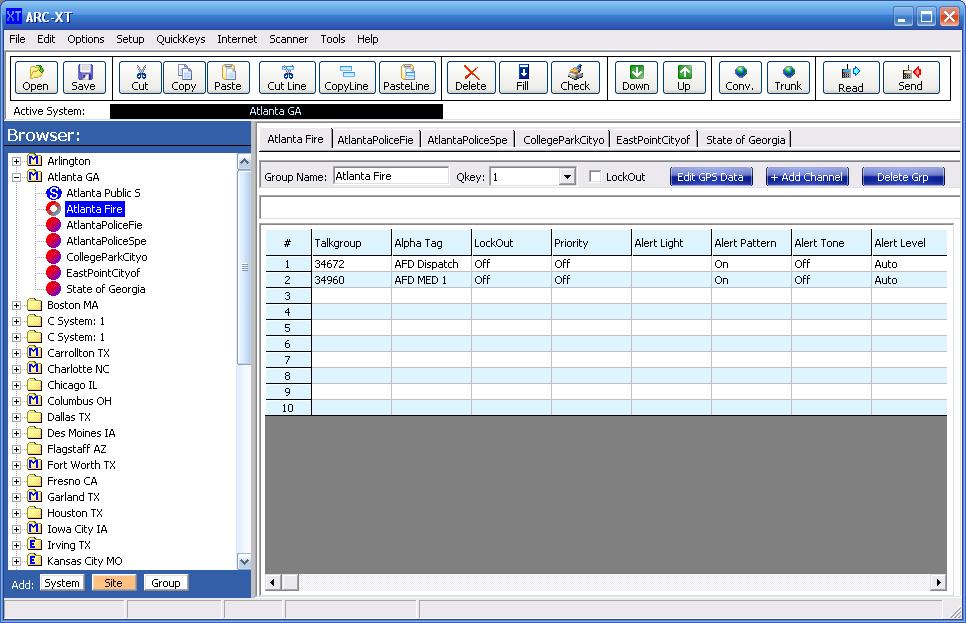Open the Qkey dropdown
The width and height of the screenshot is (966, 623).
coord(567,177)
